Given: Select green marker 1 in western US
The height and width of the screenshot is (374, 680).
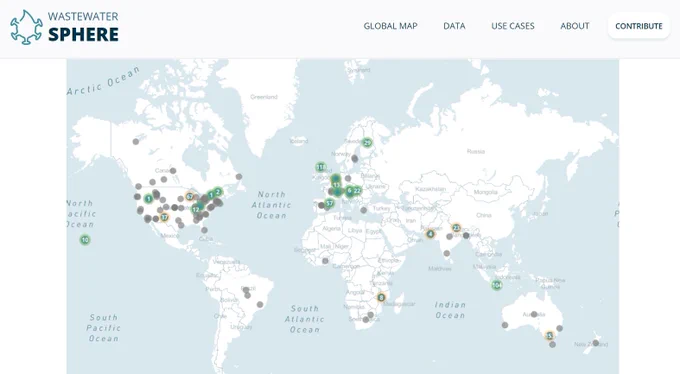Looking at the screenshot, I should (x=149, y=199).
